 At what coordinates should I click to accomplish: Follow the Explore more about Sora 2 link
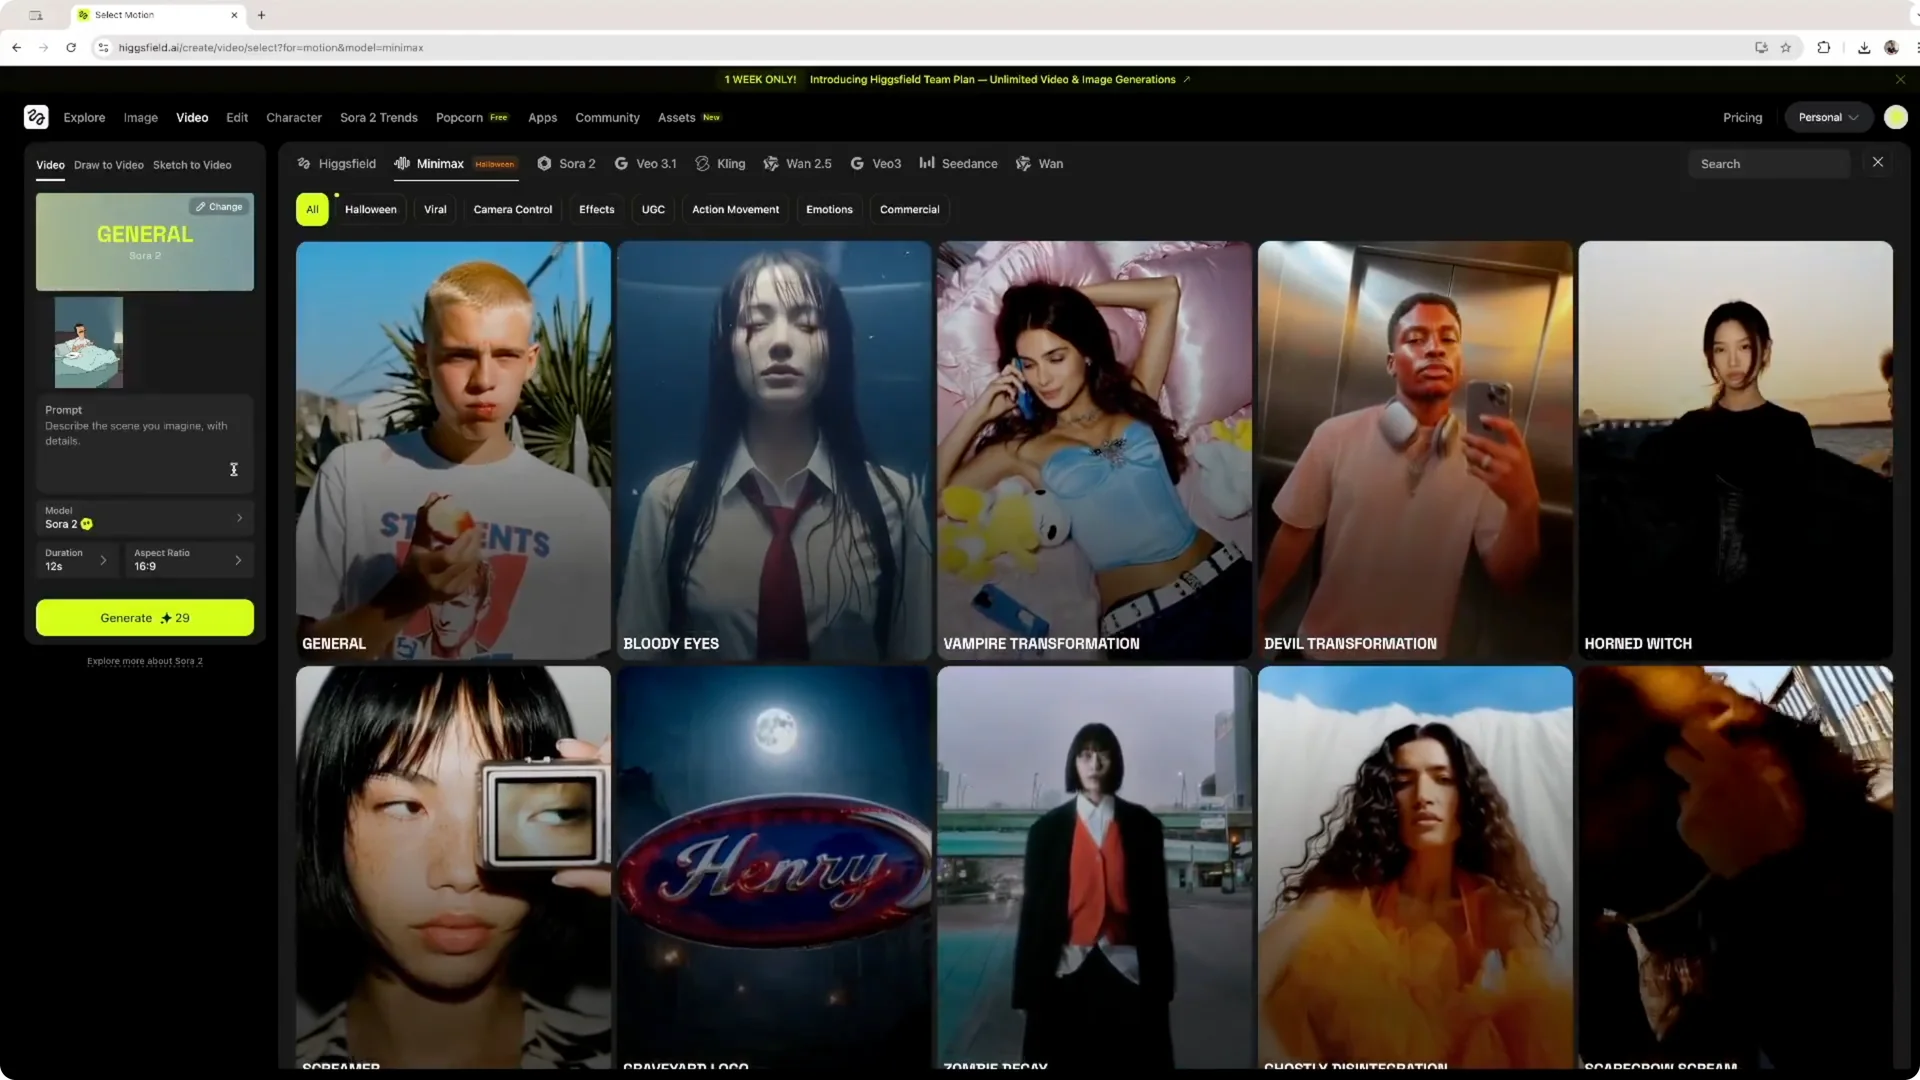click(x=144, y=661)
